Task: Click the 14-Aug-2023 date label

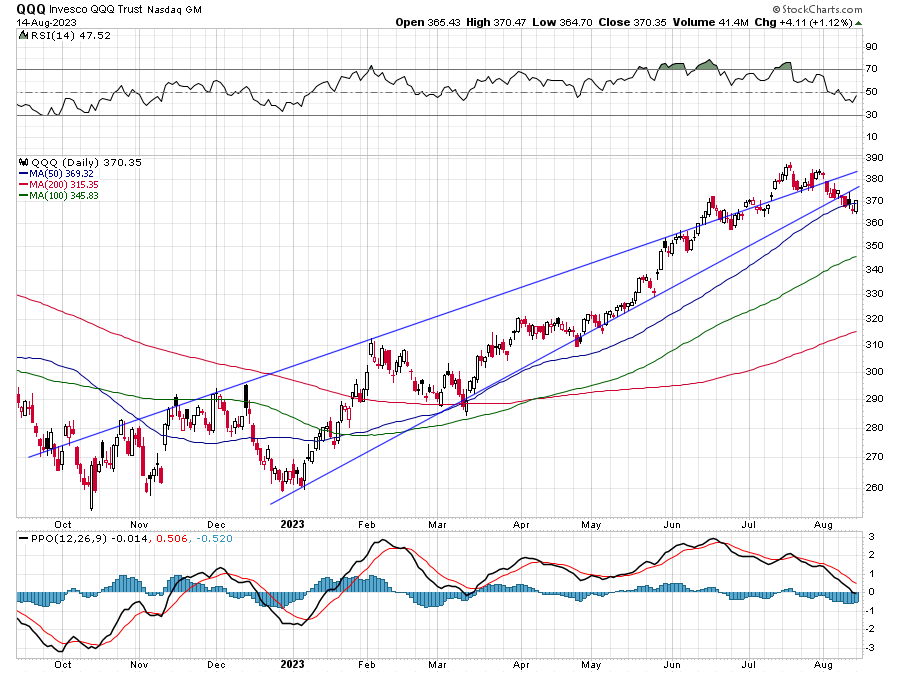Action: click(x=46, y=22)
